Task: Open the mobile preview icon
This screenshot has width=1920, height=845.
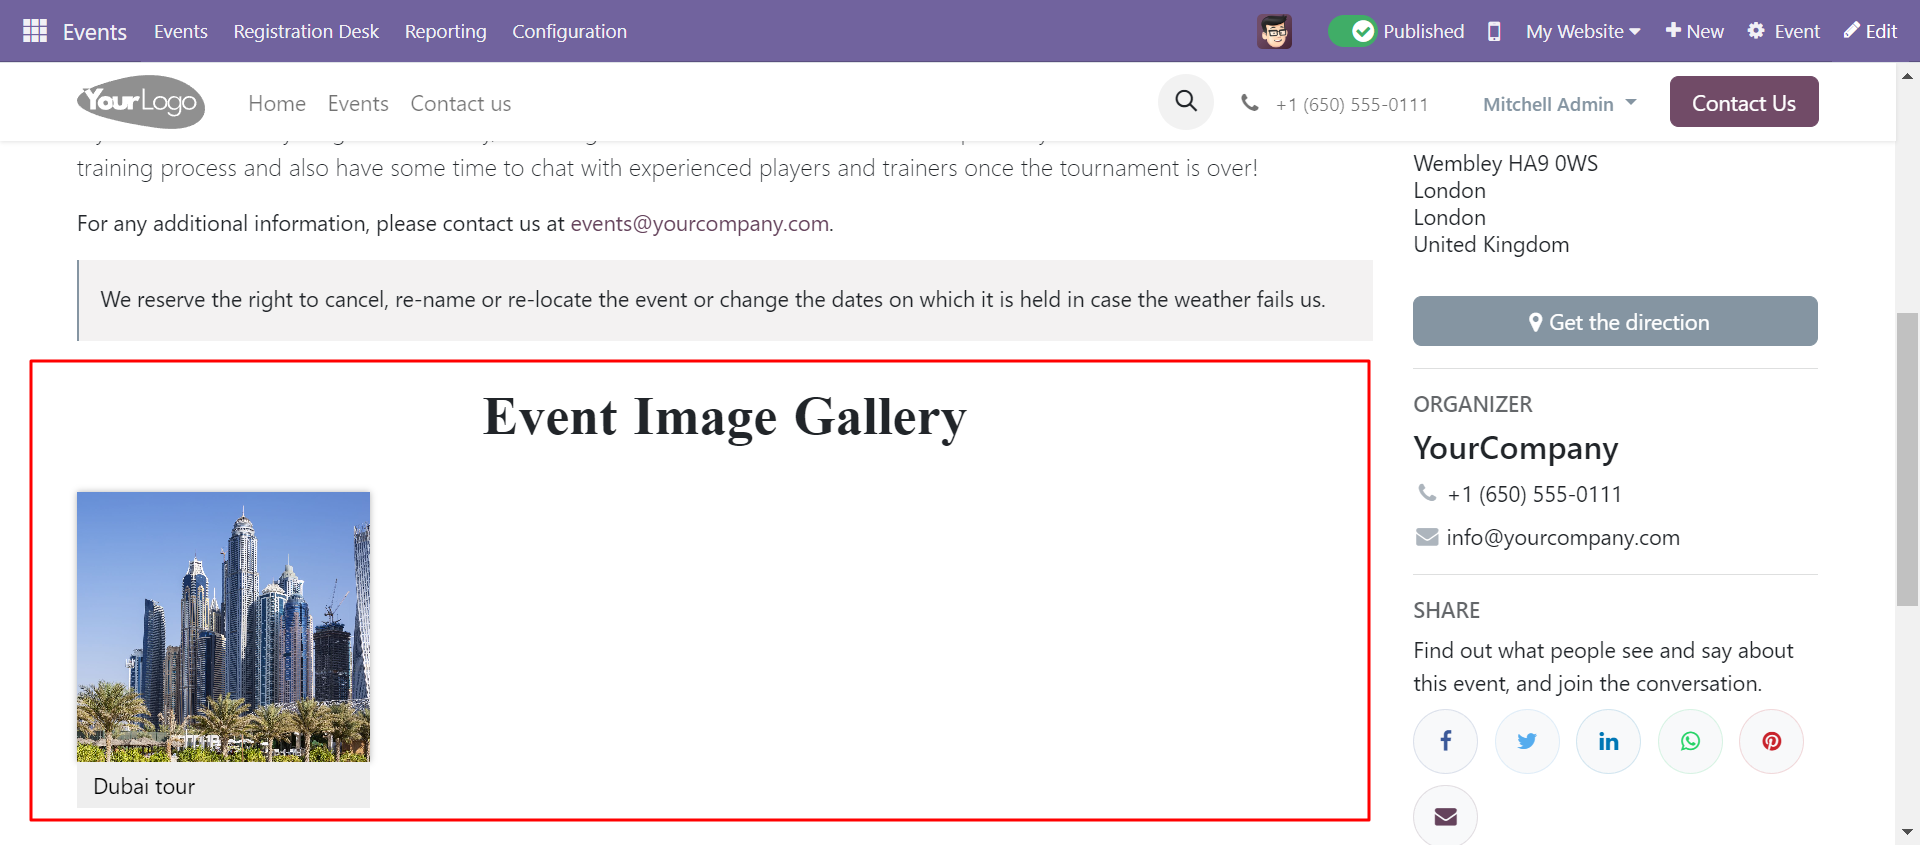Action: pyautogui.click(x=1494, y=31)
